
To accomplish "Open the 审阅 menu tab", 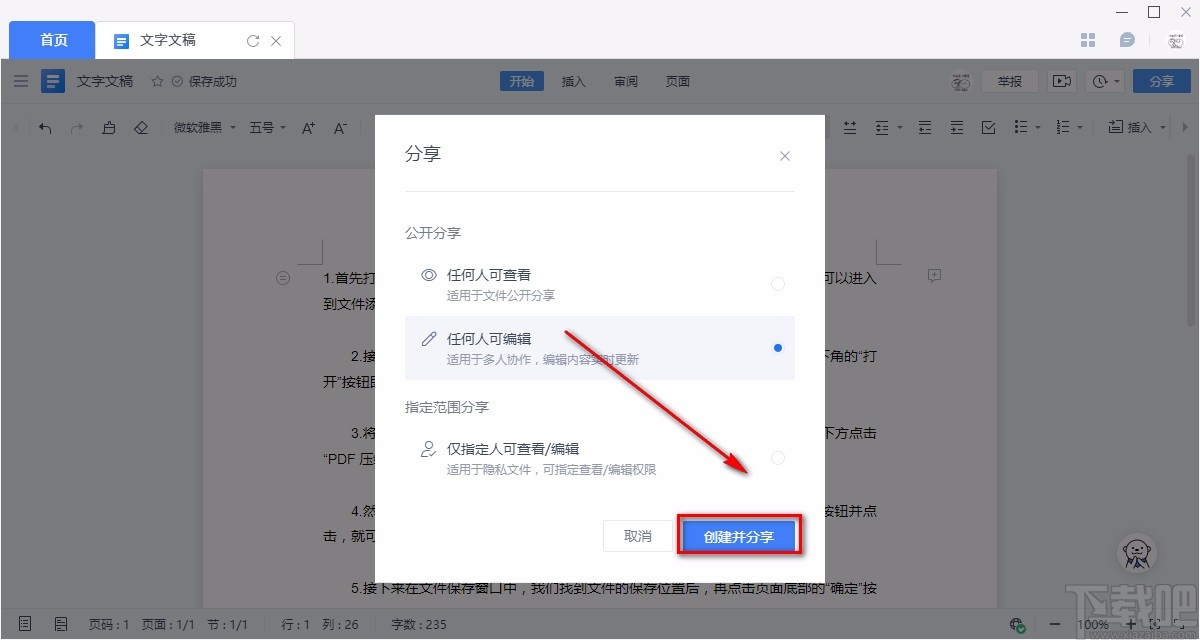I will click(626, 82).
